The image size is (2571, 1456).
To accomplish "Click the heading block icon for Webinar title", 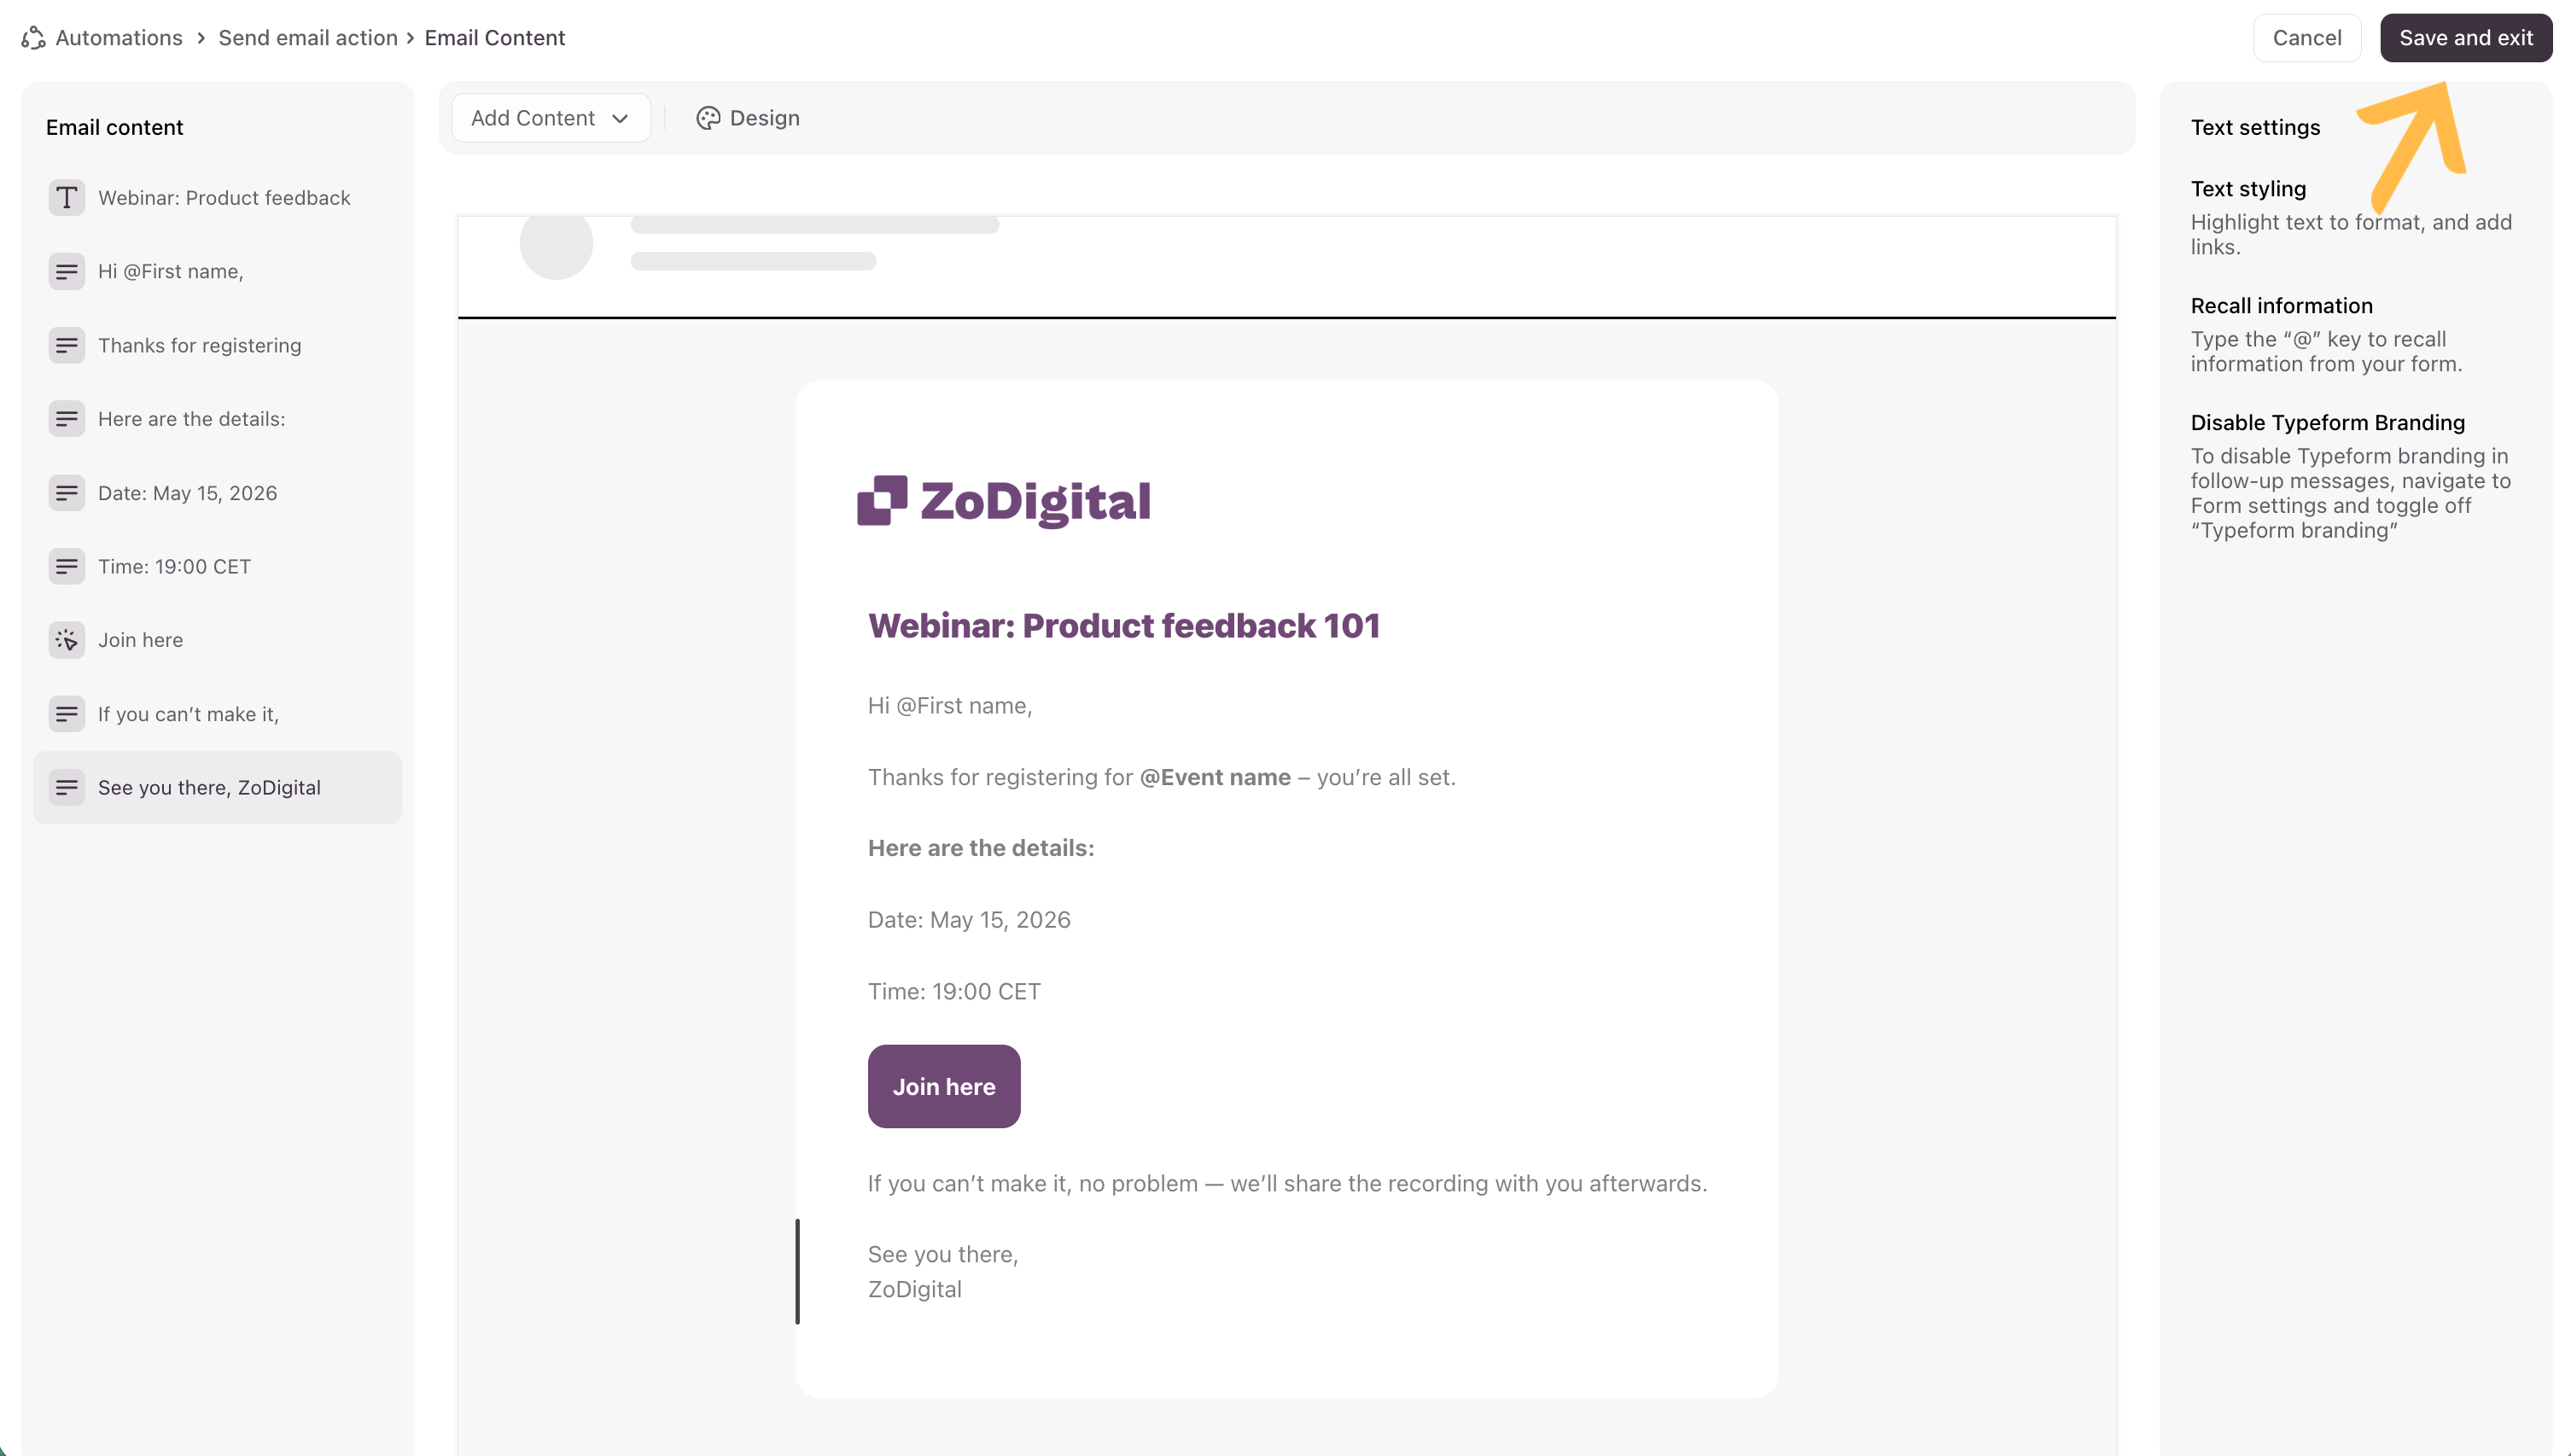I will (66, 198).
